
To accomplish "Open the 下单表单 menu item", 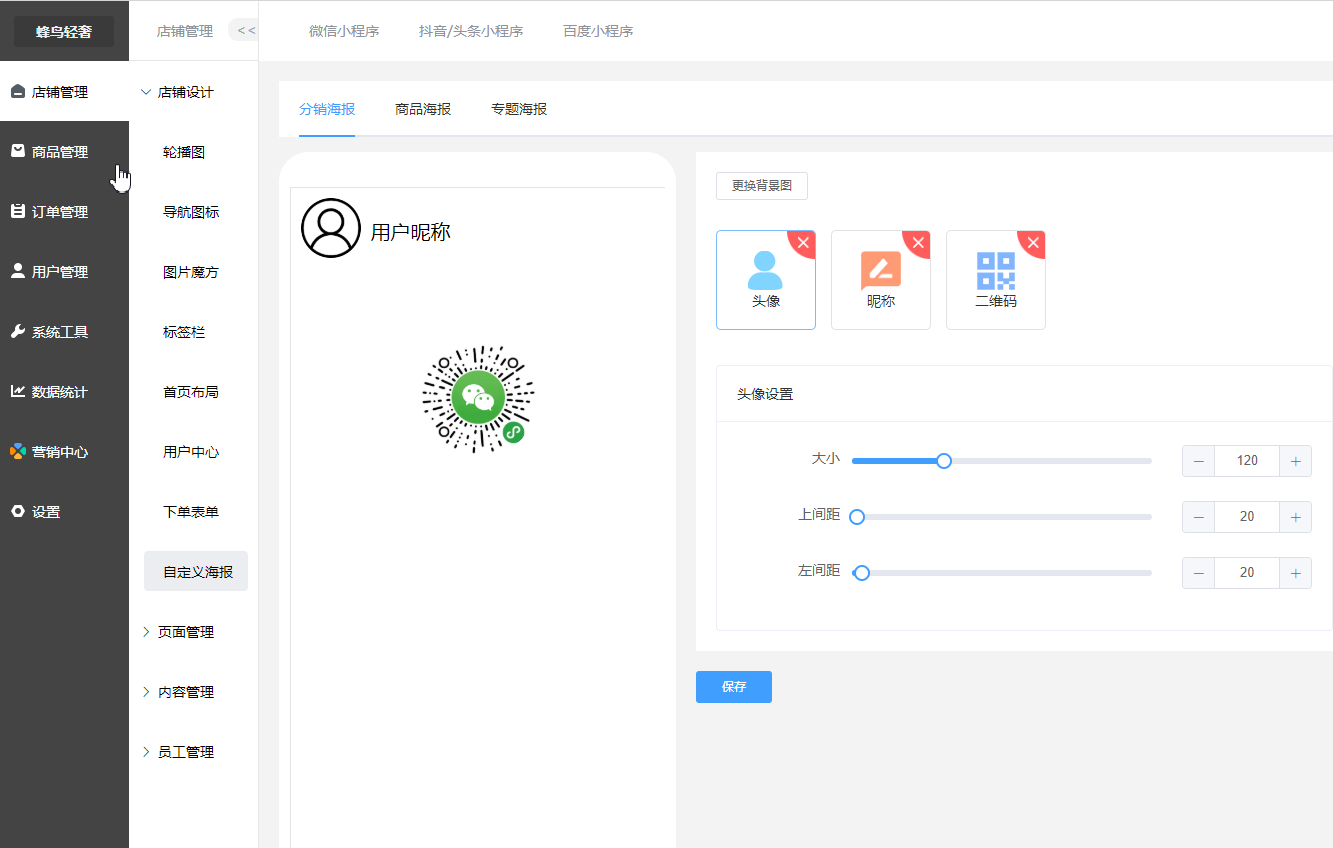I will tap(193, 512).
